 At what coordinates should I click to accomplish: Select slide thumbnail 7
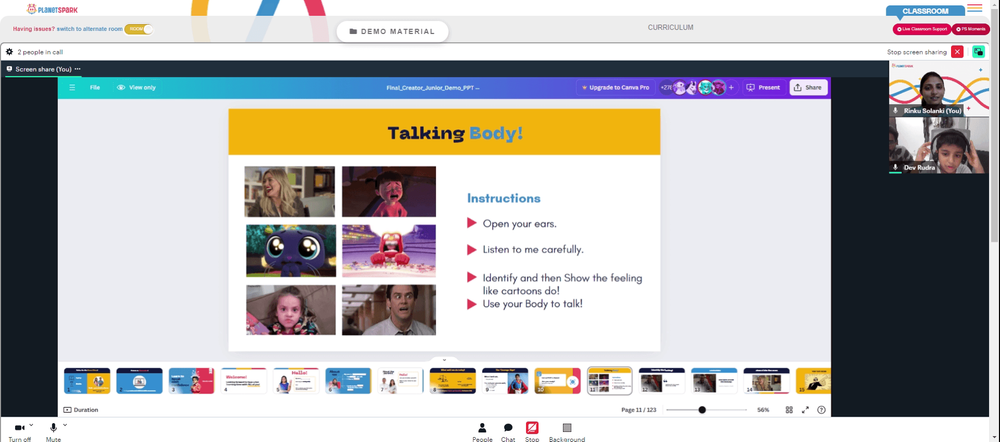click(x=401, y=381)
